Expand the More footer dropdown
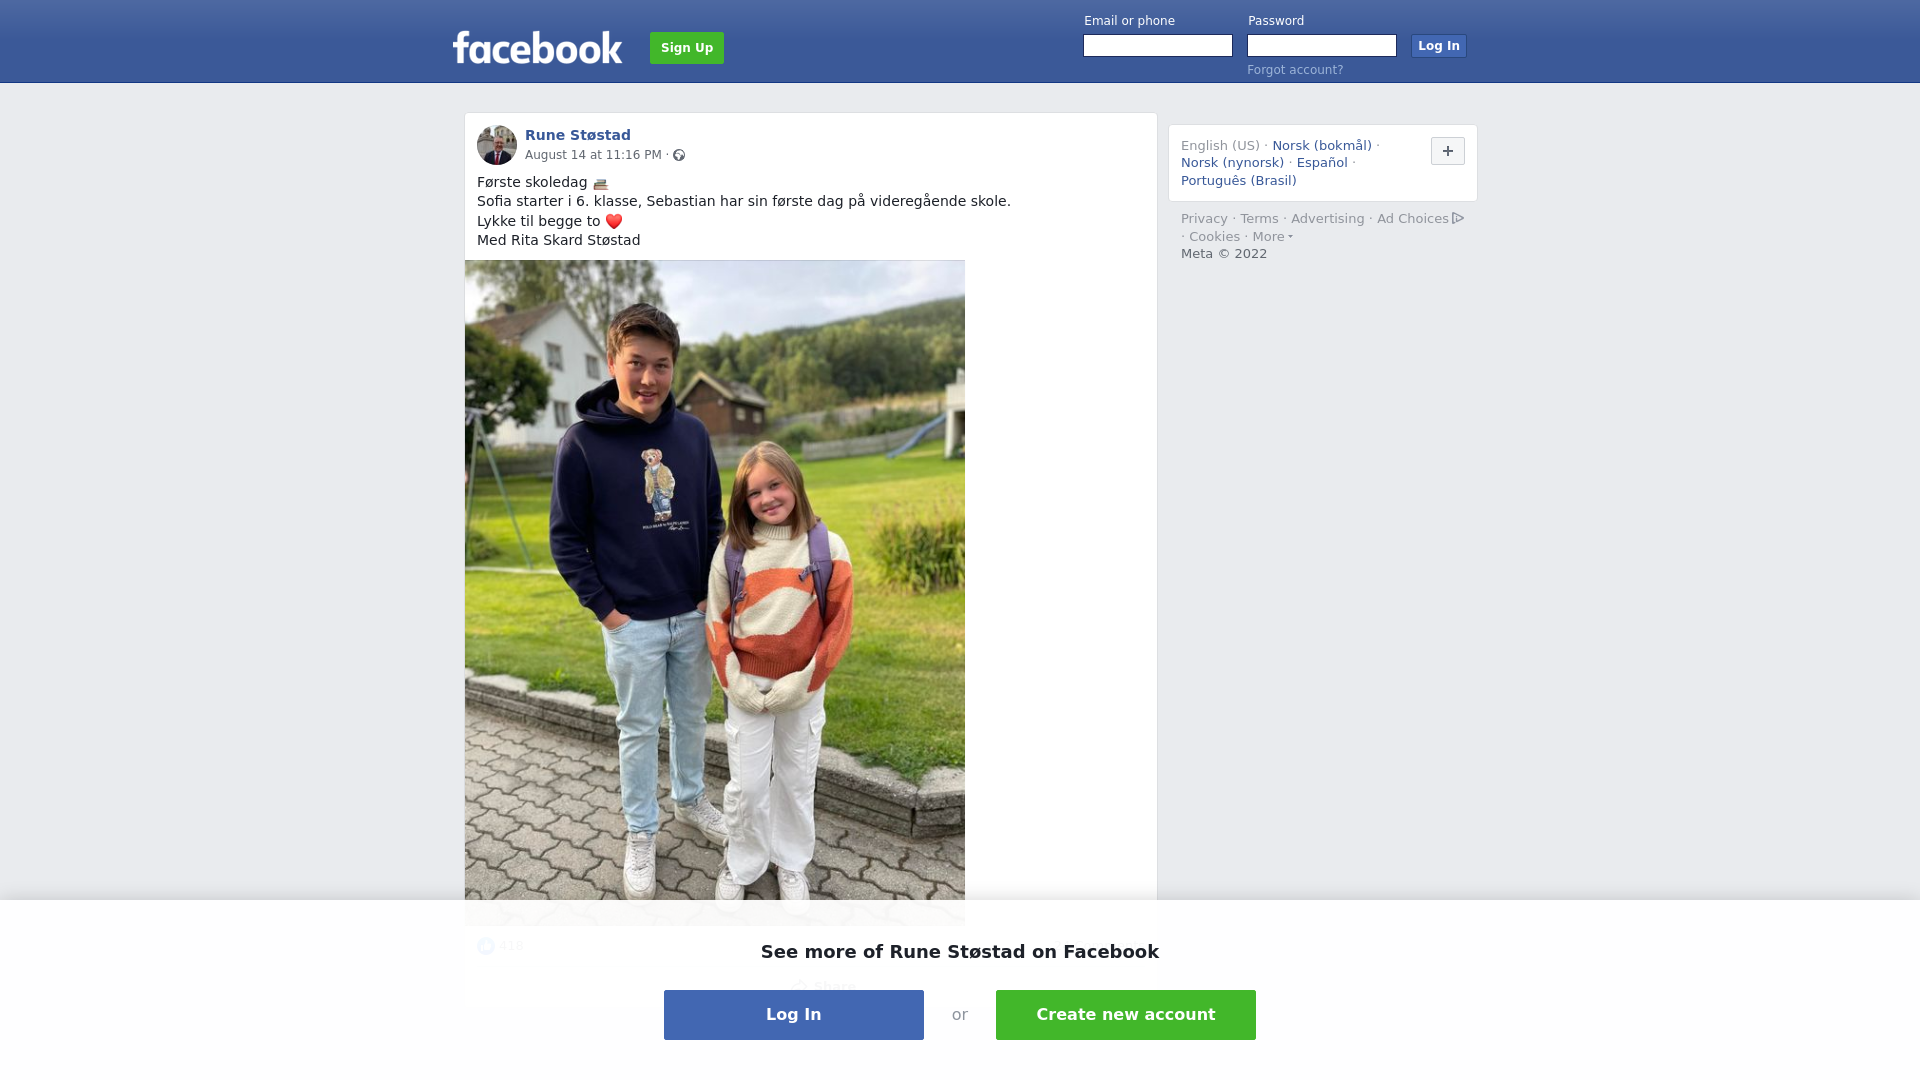Screen dimensions: 1920x1080 [1272, 237]
